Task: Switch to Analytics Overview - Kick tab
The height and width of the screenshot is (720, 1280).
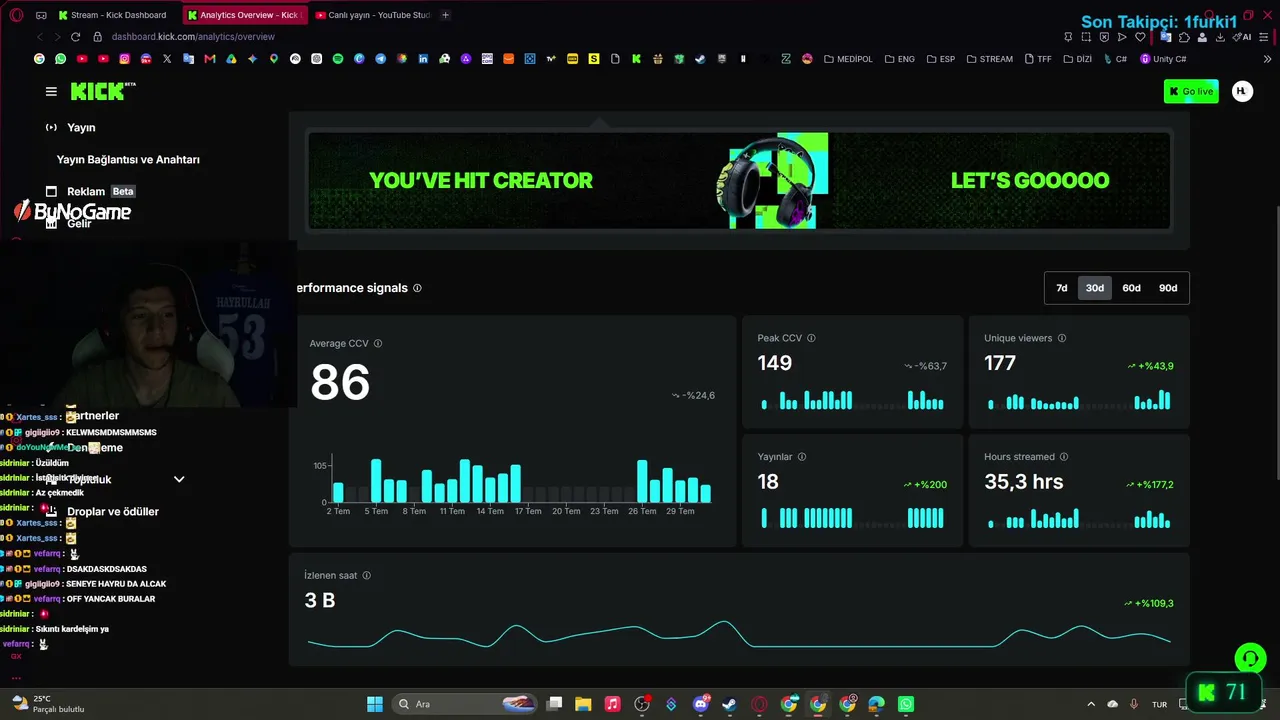Action: 246,15
